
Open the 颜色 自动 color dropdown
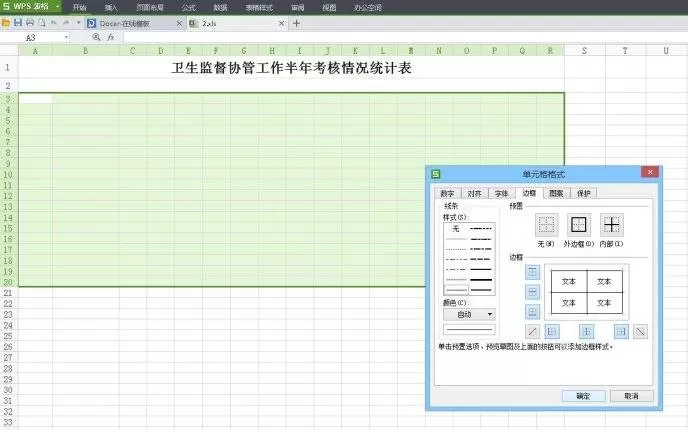[469, 315]
